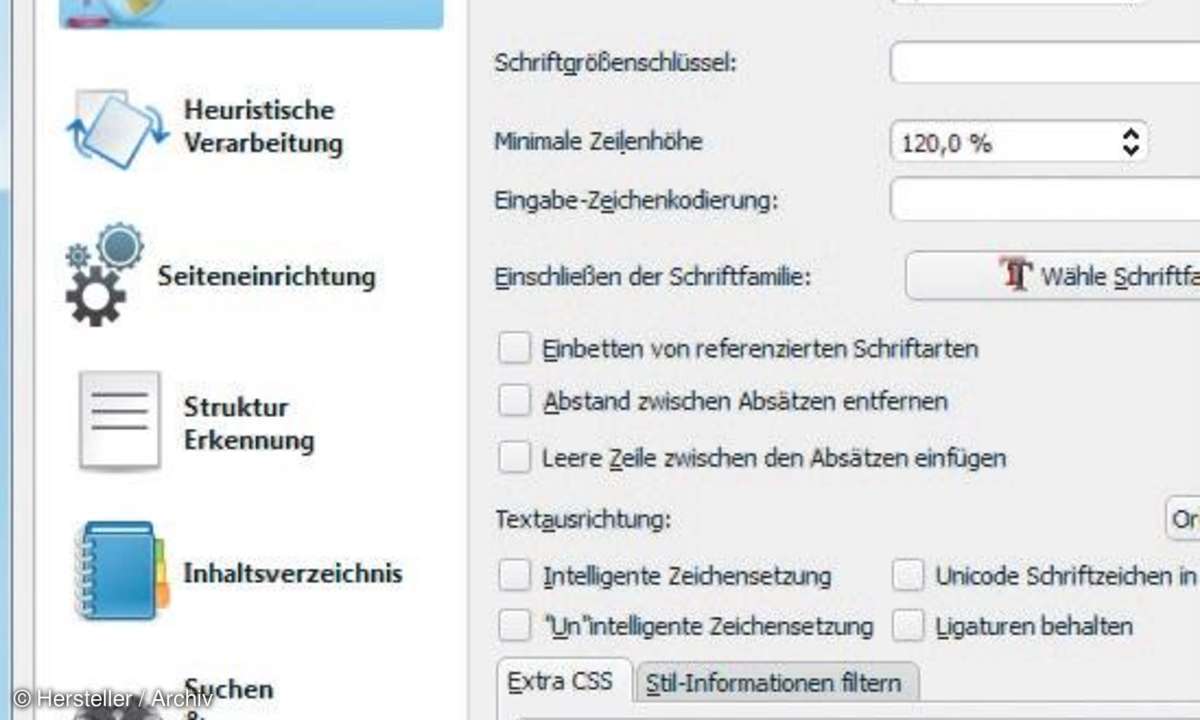The image size is (1200, 720).
Task: Click the Wähle Schriftfamilie button
Action: [x=1053, y=276]
